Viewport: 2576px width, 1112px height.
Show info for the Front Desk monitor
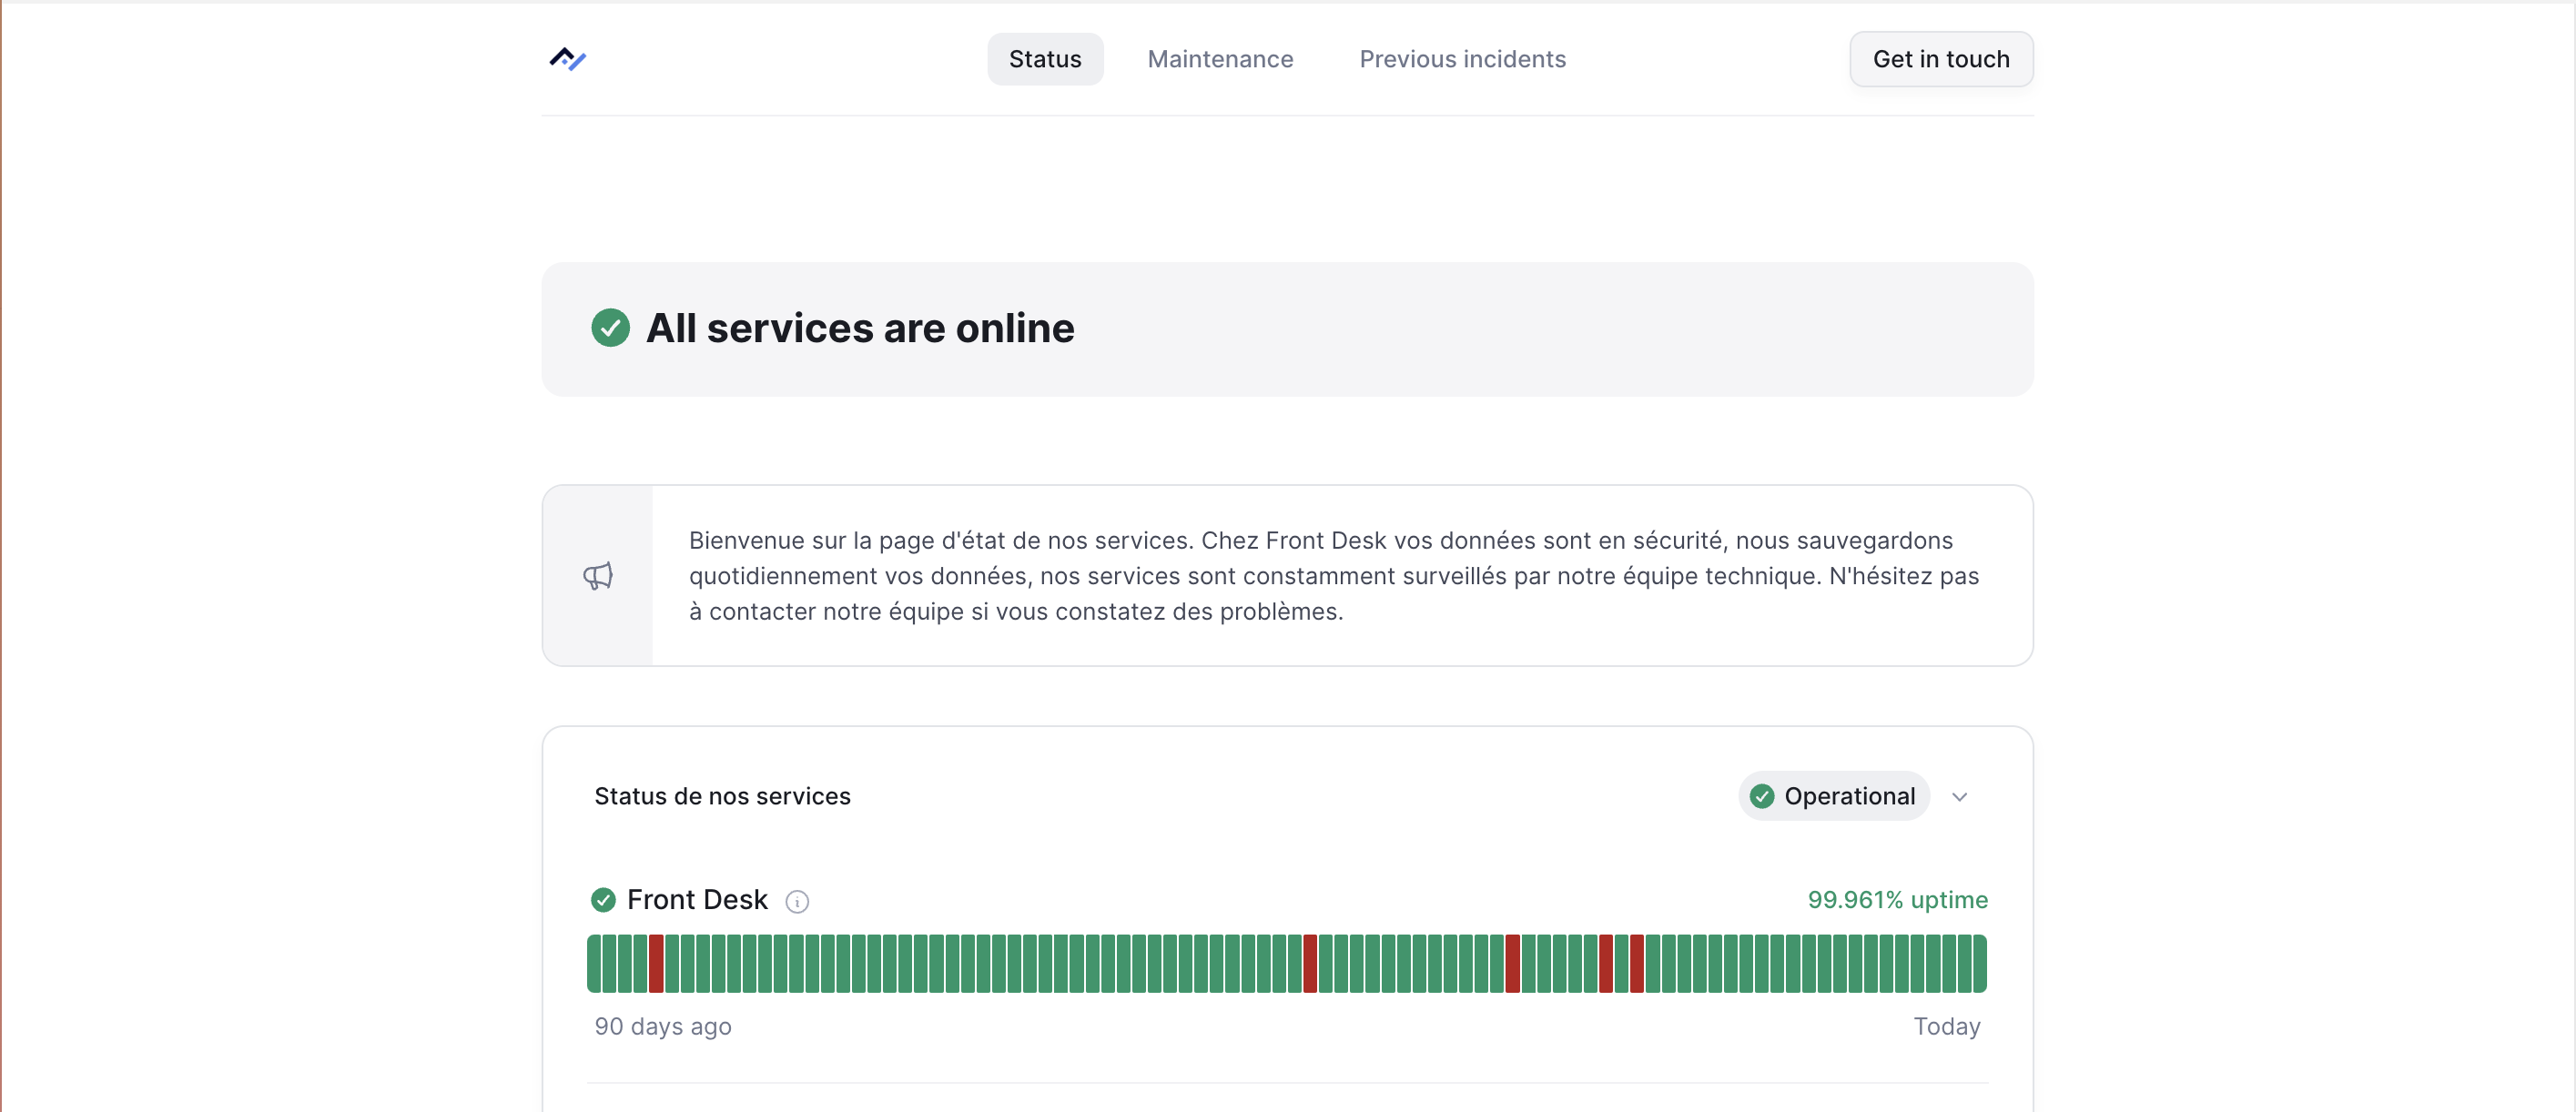[x=796, y=902]
